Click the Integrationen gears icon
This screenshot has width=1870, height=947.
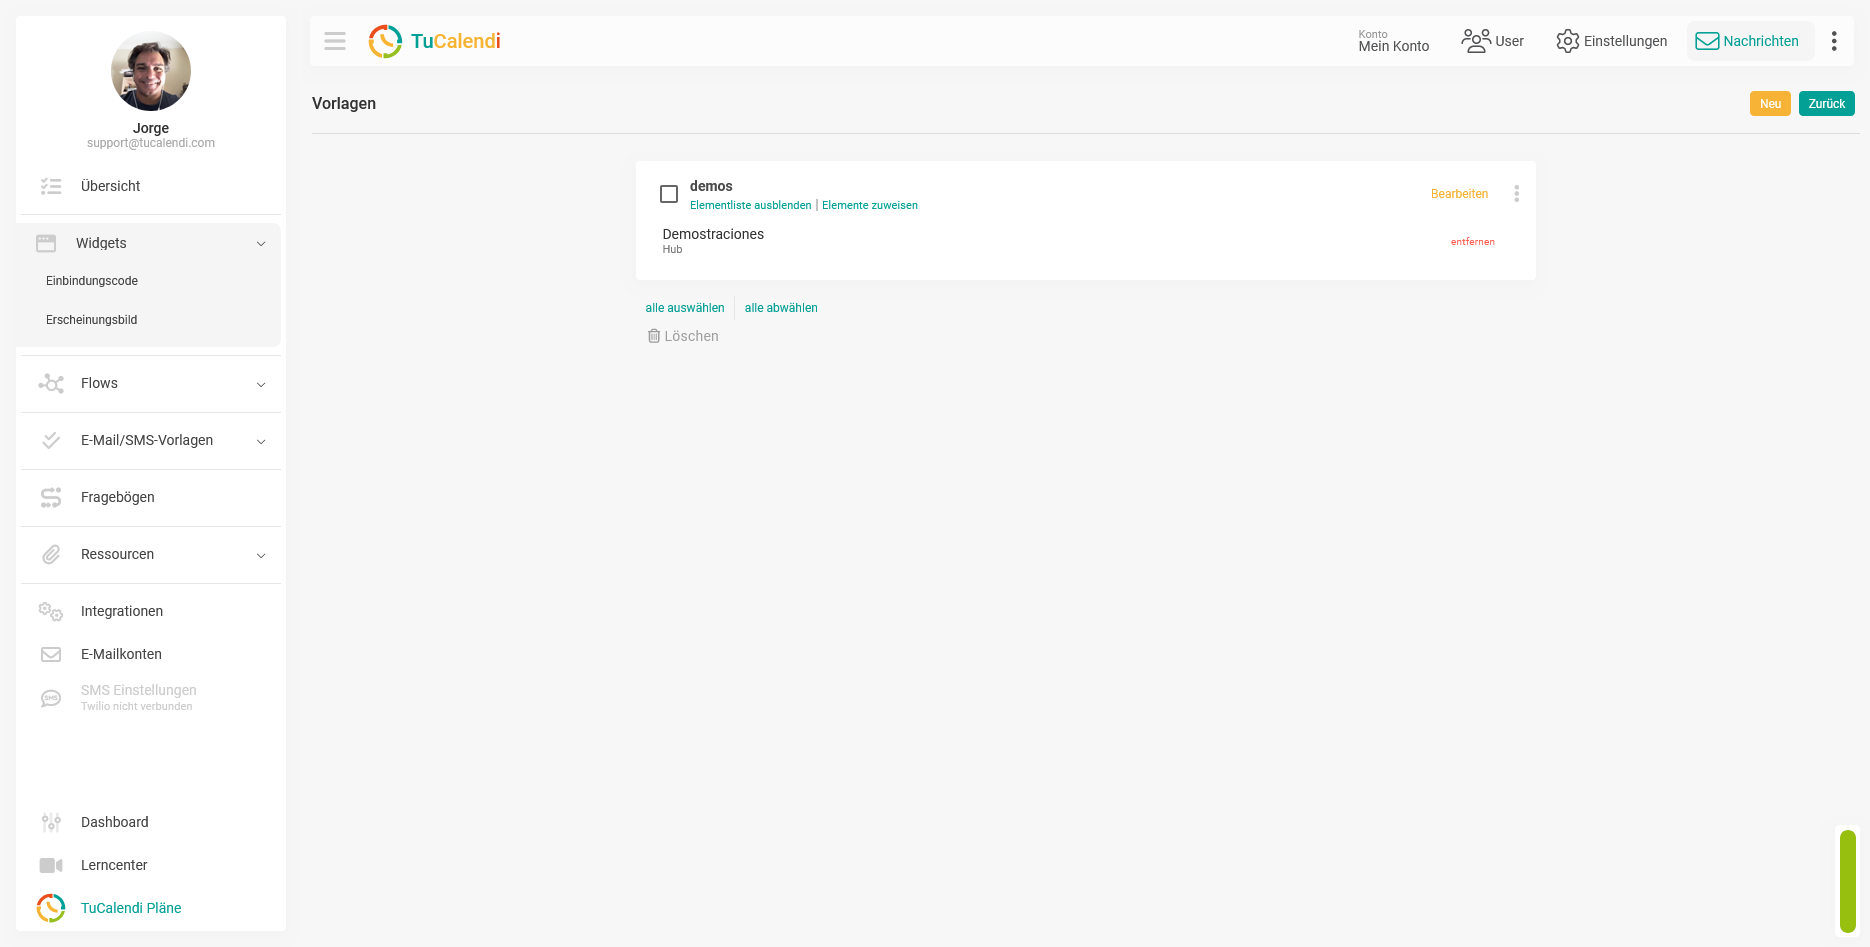point(51,611)
